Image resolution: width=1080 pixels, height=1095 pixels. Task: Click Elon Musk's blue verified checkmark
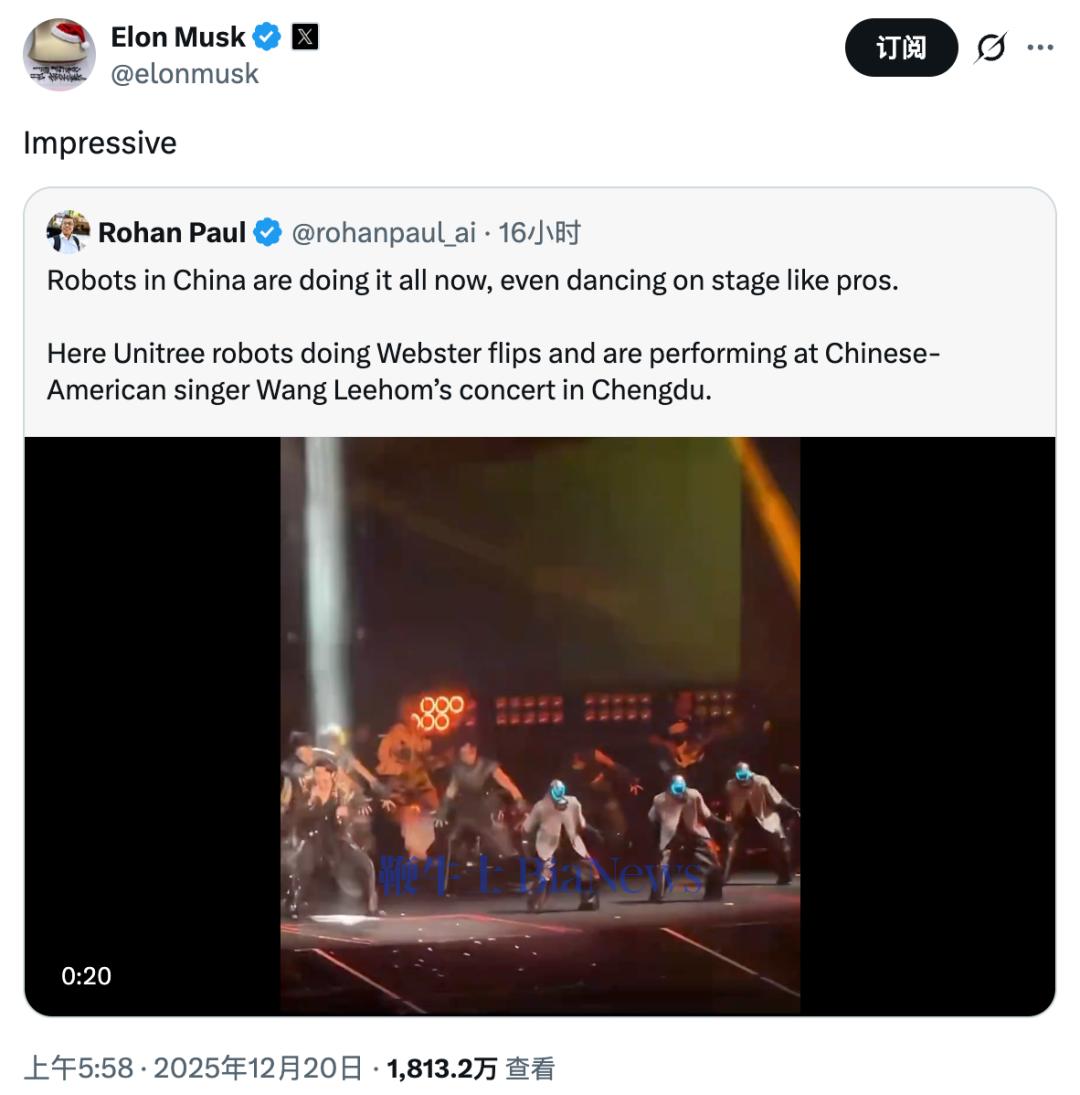[x=267, y=38]
